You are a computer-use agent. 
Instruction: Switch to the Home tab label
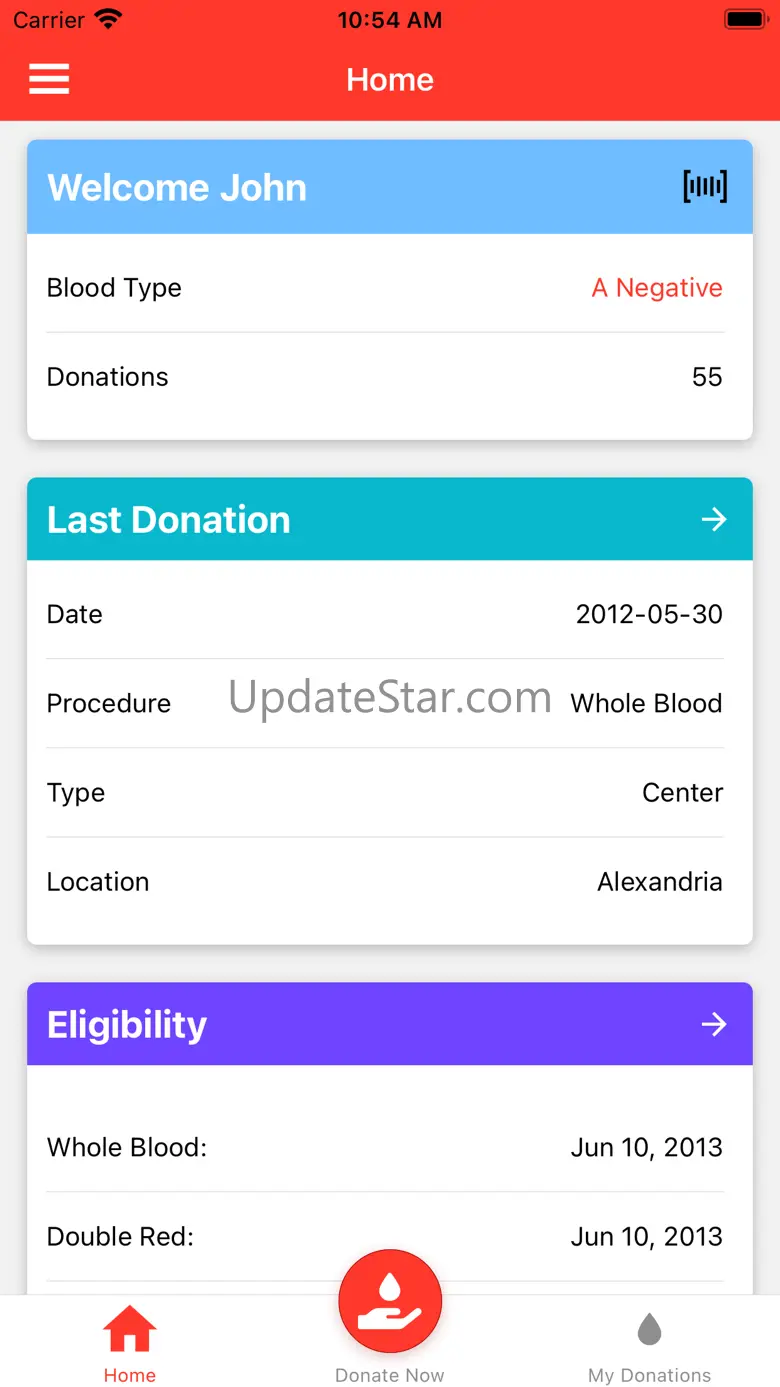point(130,1375)
